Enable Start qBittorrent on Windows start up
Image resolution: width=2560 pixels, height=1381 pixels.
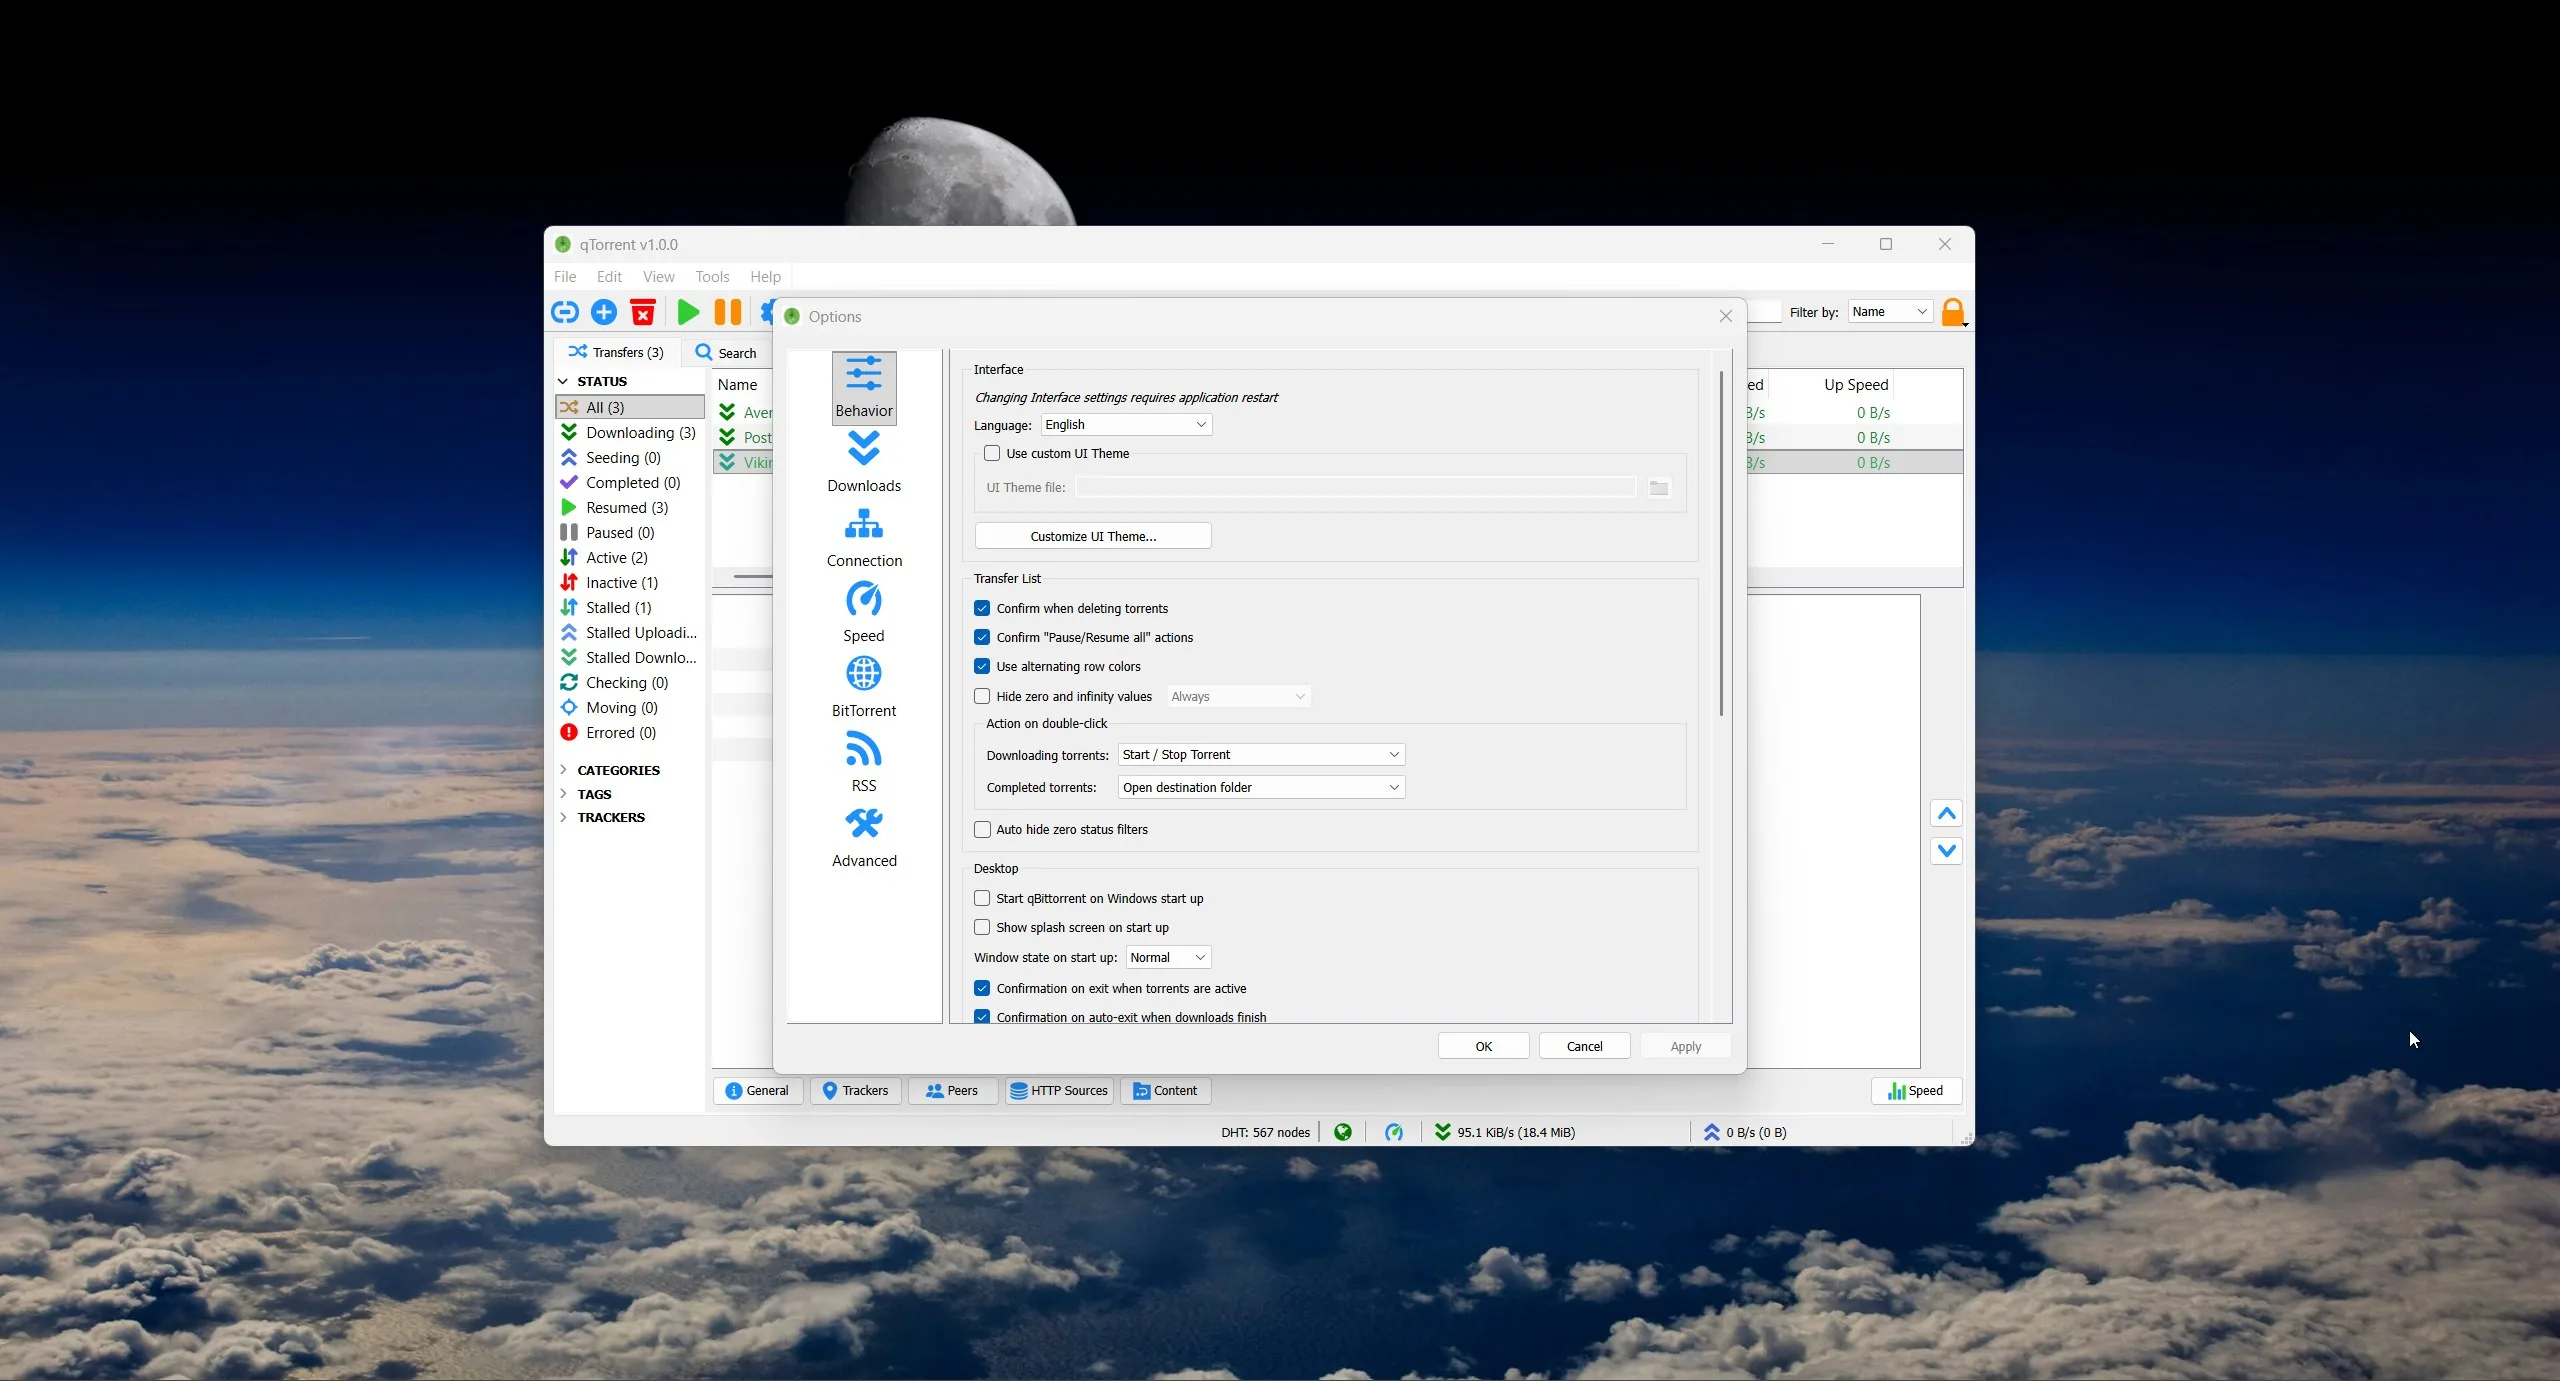[x=982, y=899]
